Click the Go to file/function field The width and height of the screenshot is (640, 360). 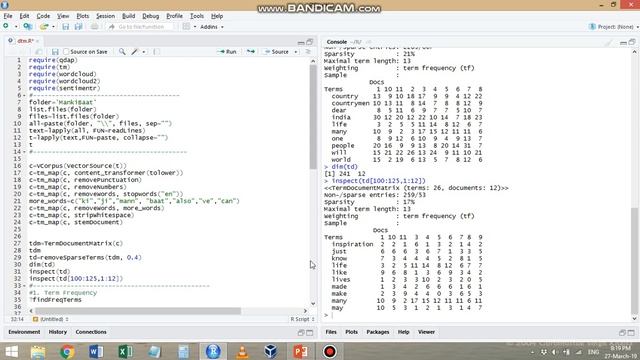click(x=141, y=27)
